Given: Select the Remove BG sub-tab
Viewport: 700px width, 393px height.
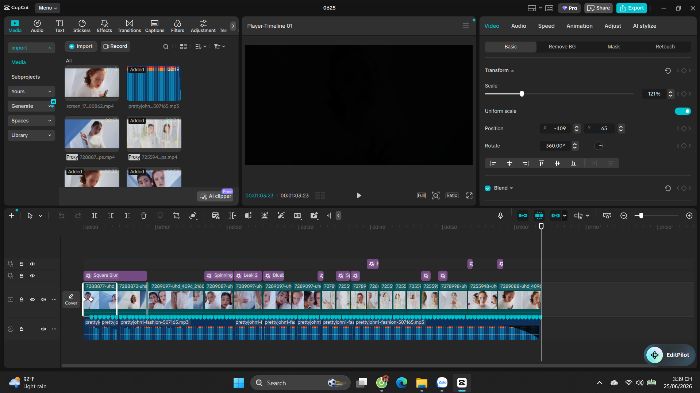Looking at the screenshot, I should [x=562, y=47].
